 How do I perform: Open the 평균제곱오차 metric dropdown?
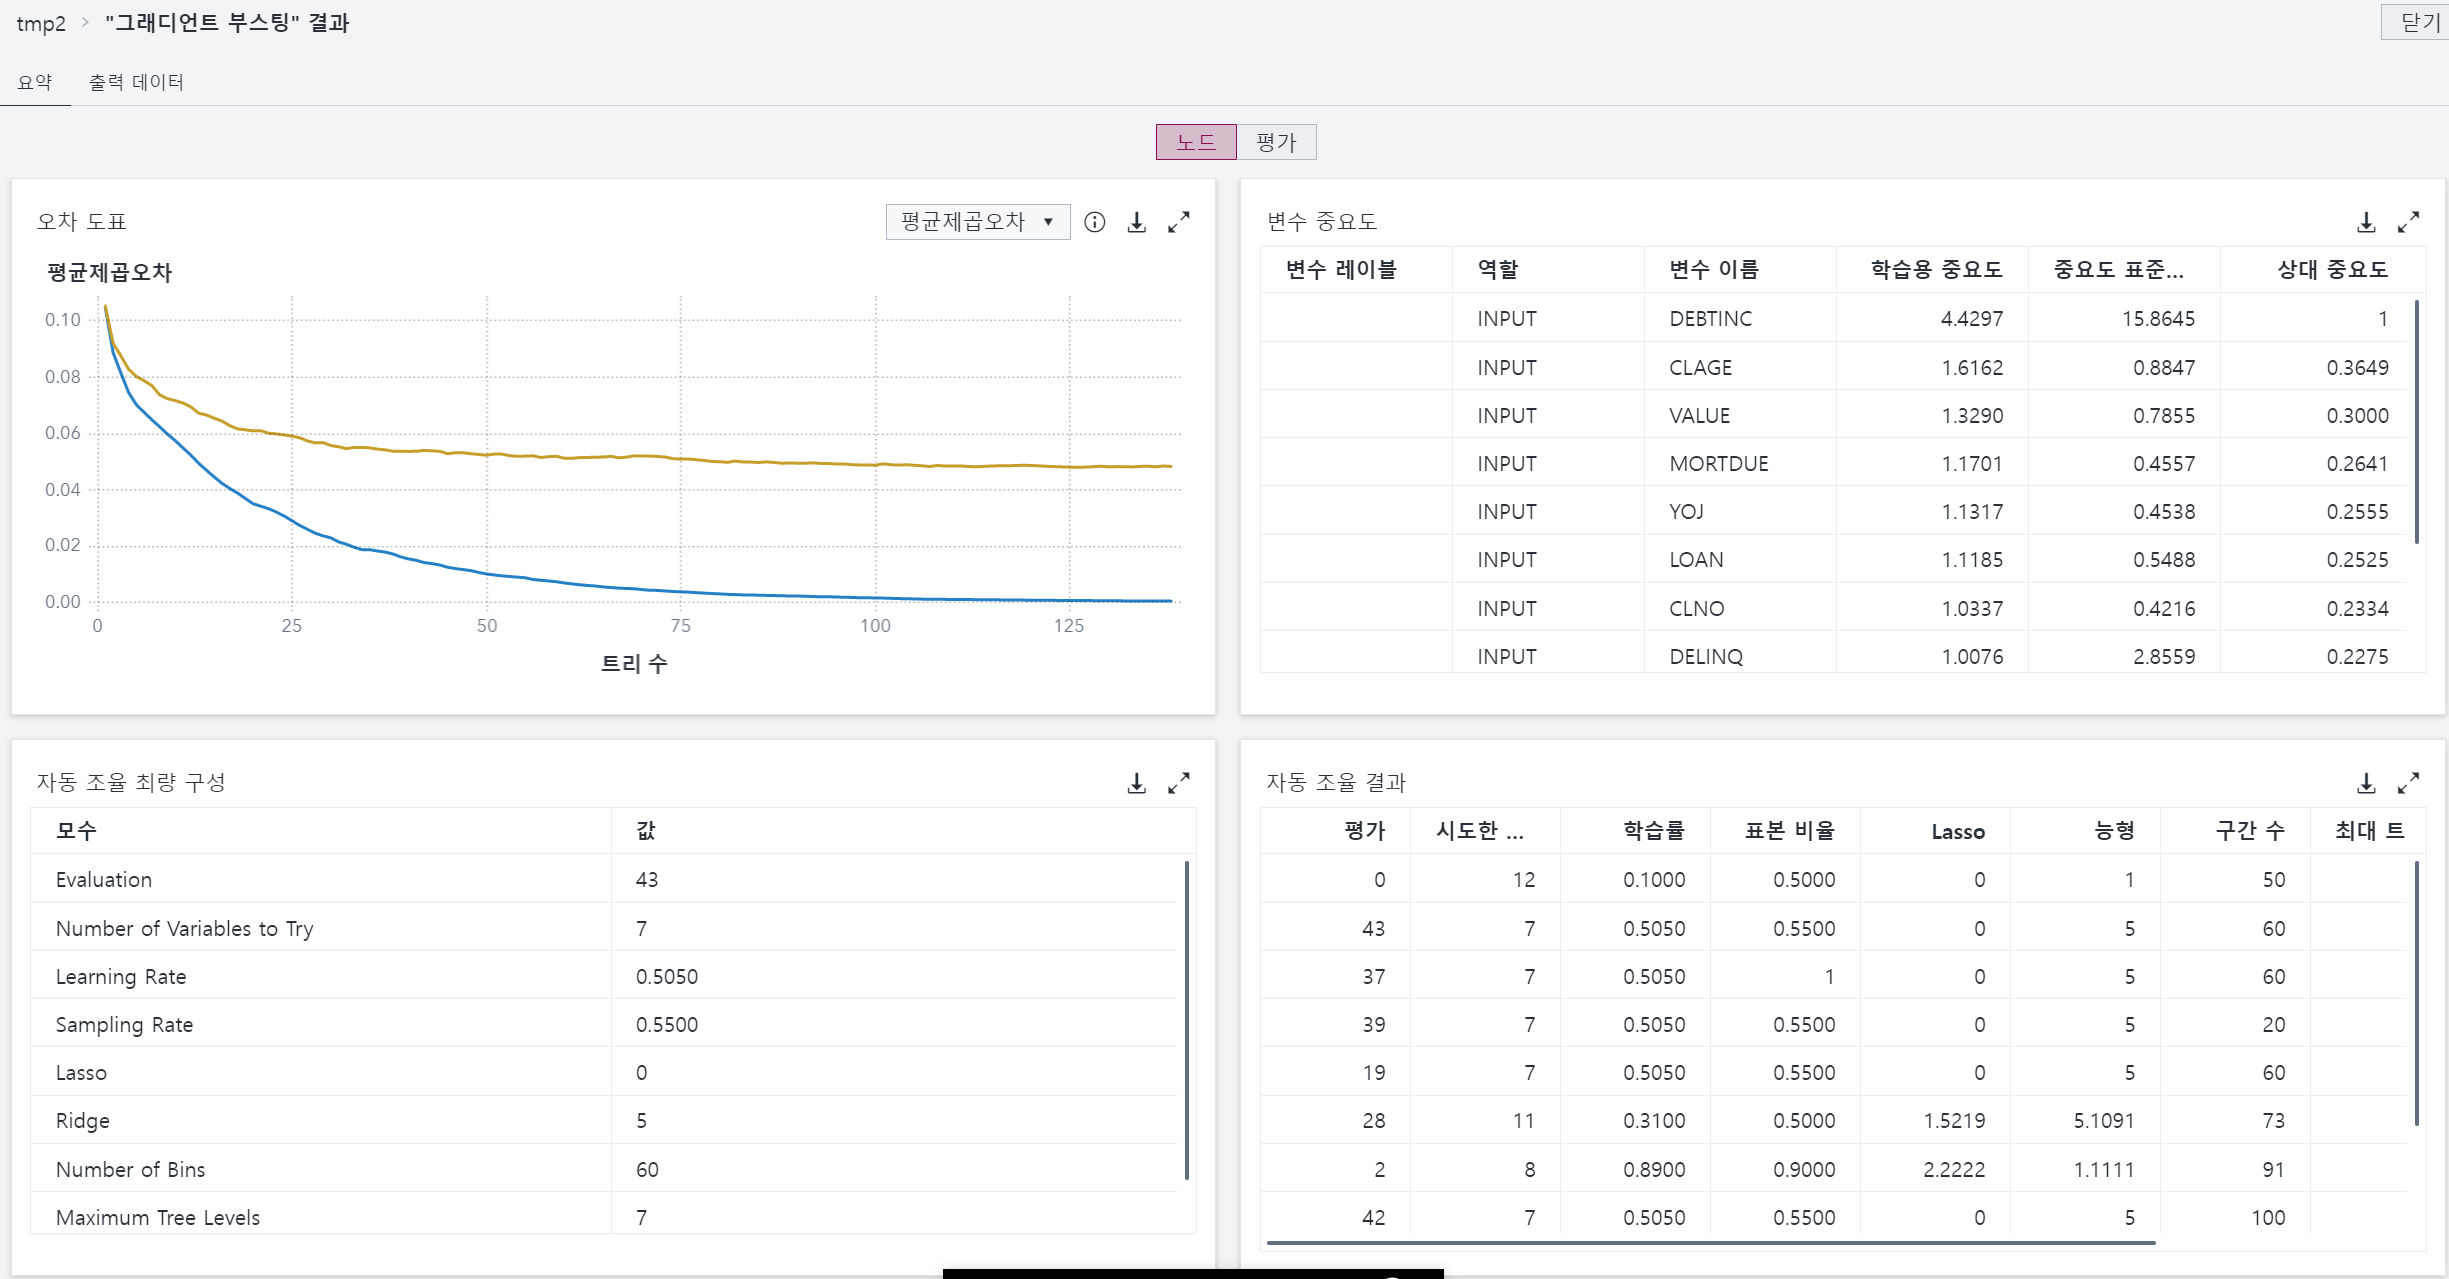click(x=977, y=222)
